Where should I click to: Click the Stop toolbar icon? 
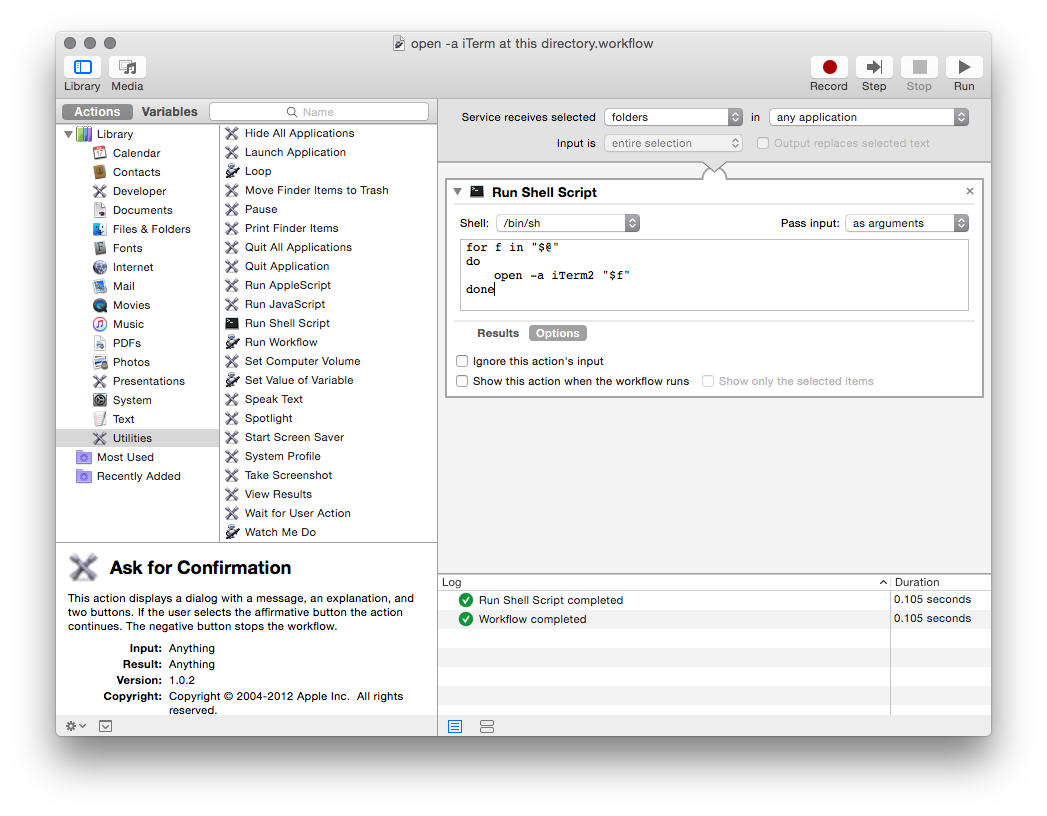pos(919,67)
